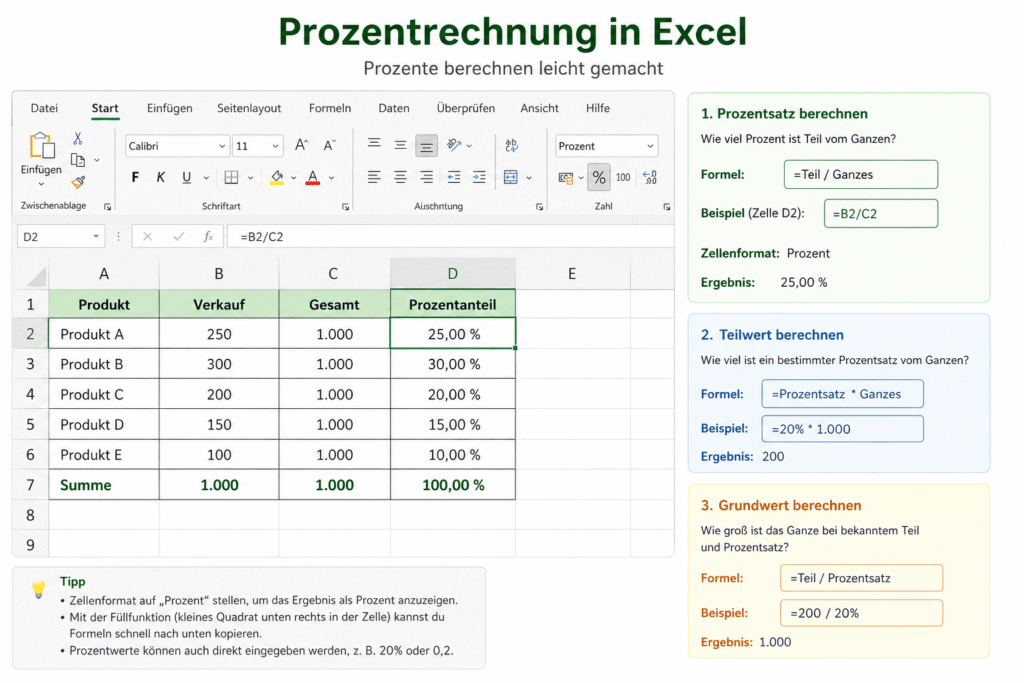Open the Einfügen paste options arrow
The image size is (1024, 683).
[x=41, y=185]
